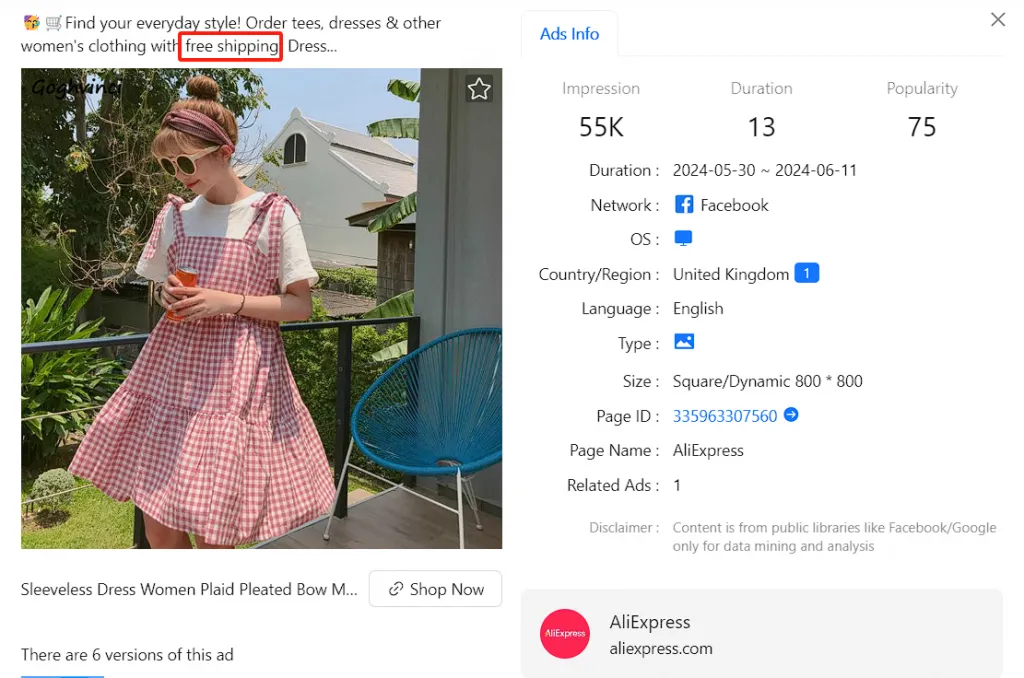Open the country count badge next to United Kingdom
This screenshot has width=1024, height=678.
806,273
